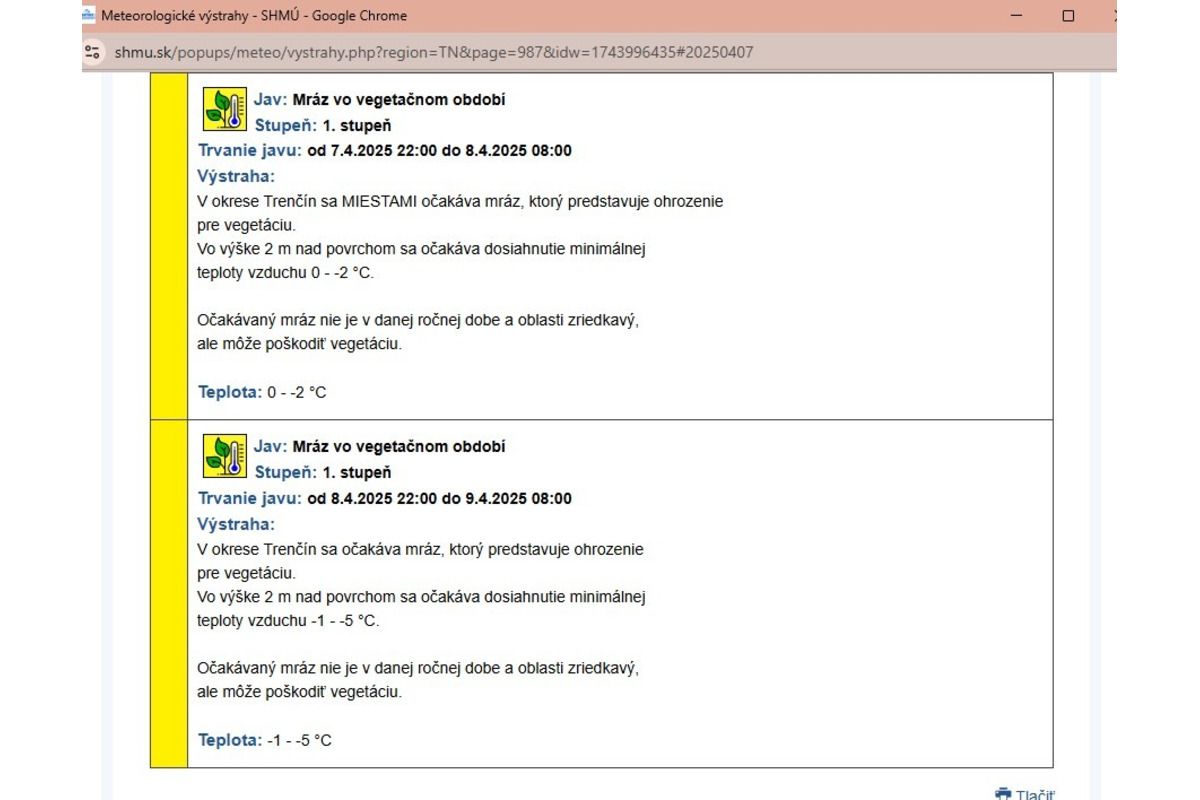Click 'Výstraha:' heading in first warning
Screen dimensions: 1200x800
click(x=236, y=176)
